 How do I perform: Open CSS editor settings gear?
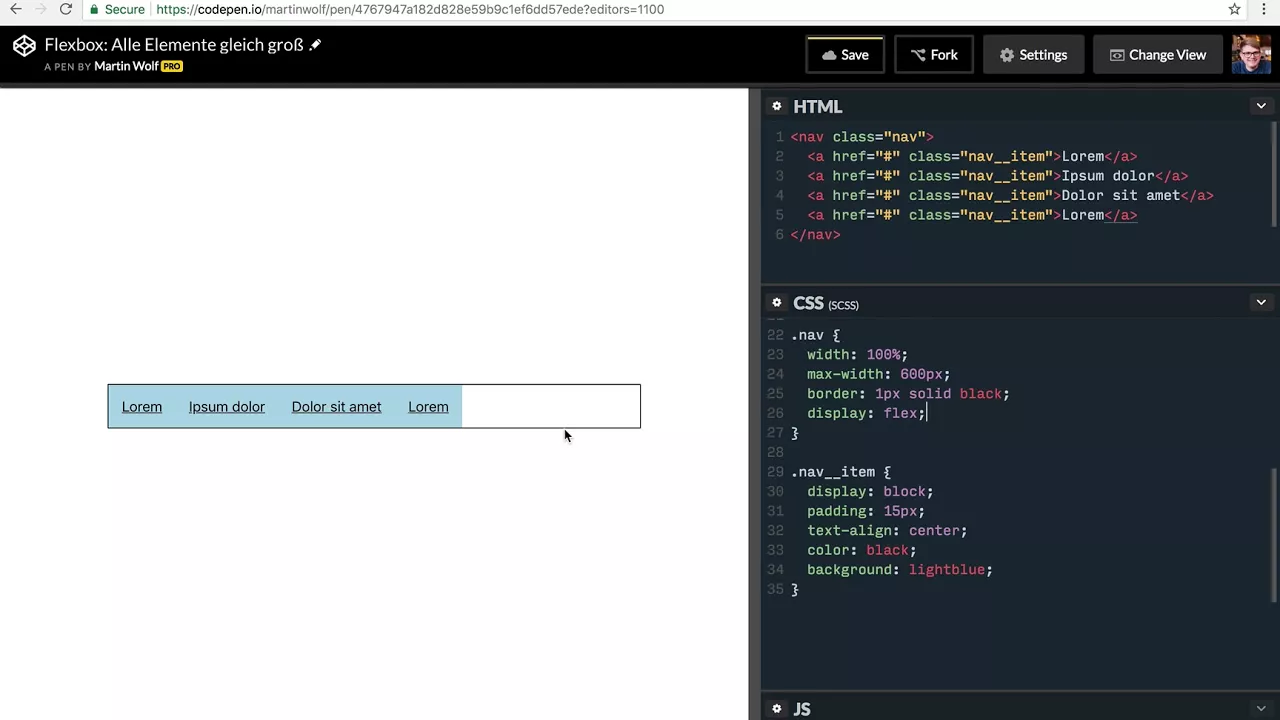(x=777, y=303)
